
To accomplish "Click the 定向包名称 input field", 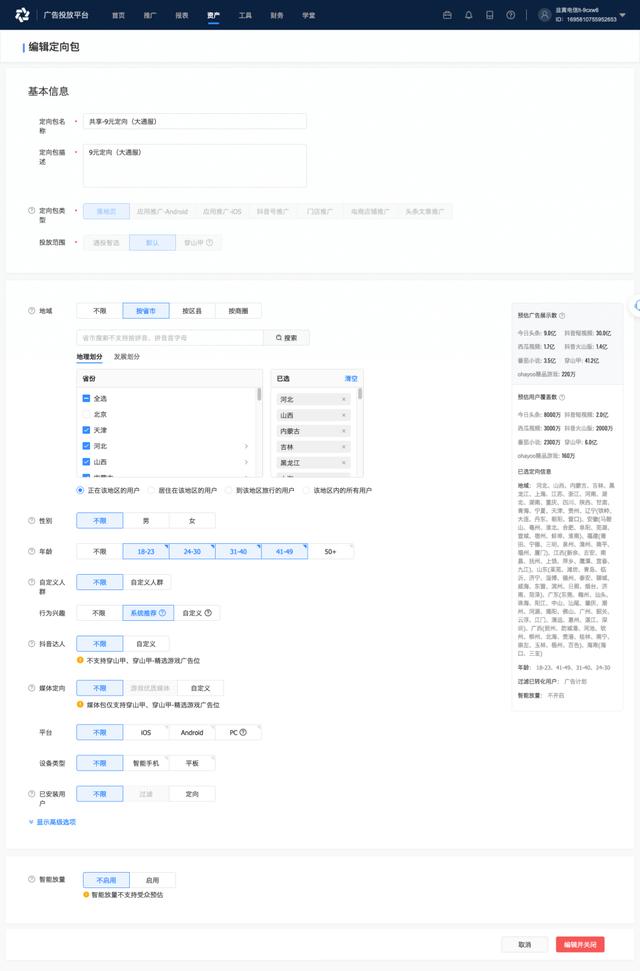I will click(194, 121).
